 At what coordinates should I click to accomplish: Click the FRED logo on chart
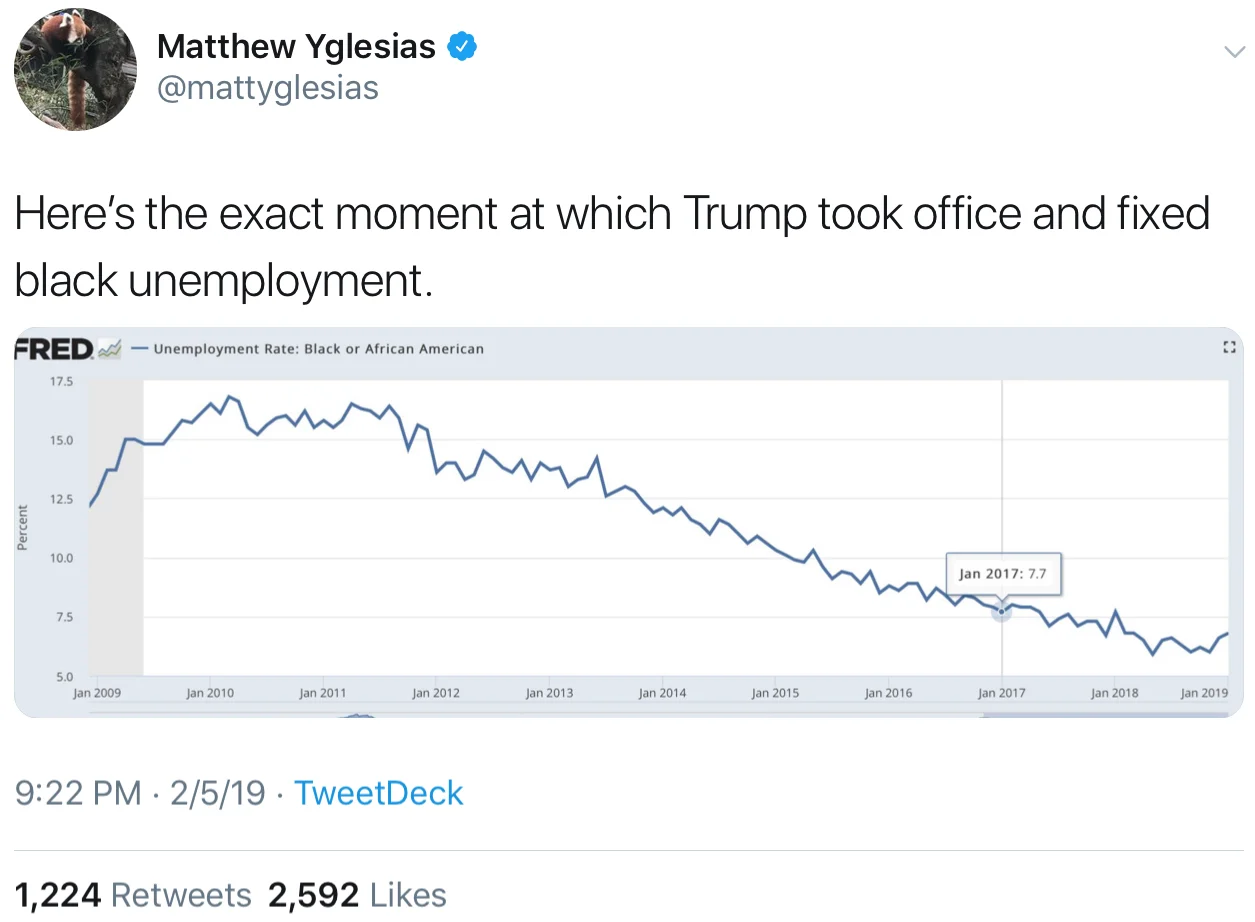pyautogui.click(x=54, y=348)
